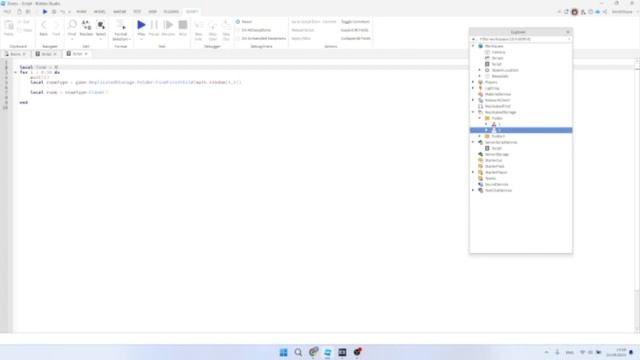The height and width of the screenshot is (360, 640).
Task: Click Expand All Folds action
Action: click(354, 30)
